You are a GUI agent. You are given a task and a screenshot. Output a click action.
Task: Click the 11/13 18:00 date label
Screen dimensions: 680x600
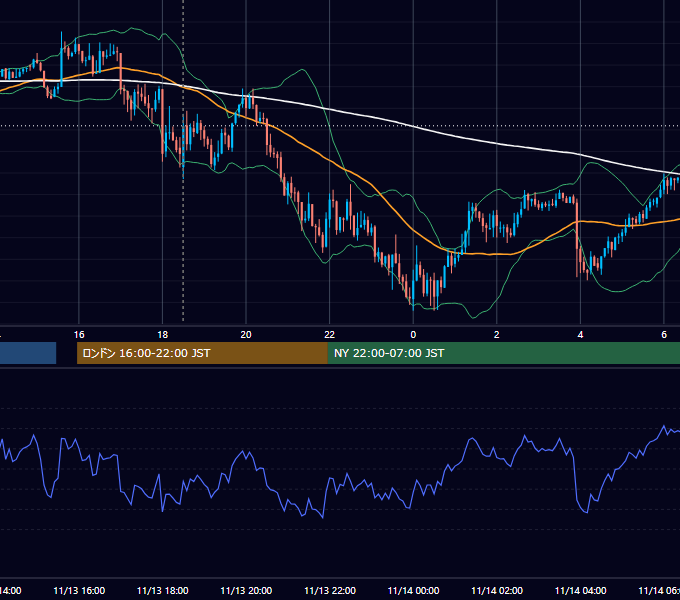click(163, 590)
